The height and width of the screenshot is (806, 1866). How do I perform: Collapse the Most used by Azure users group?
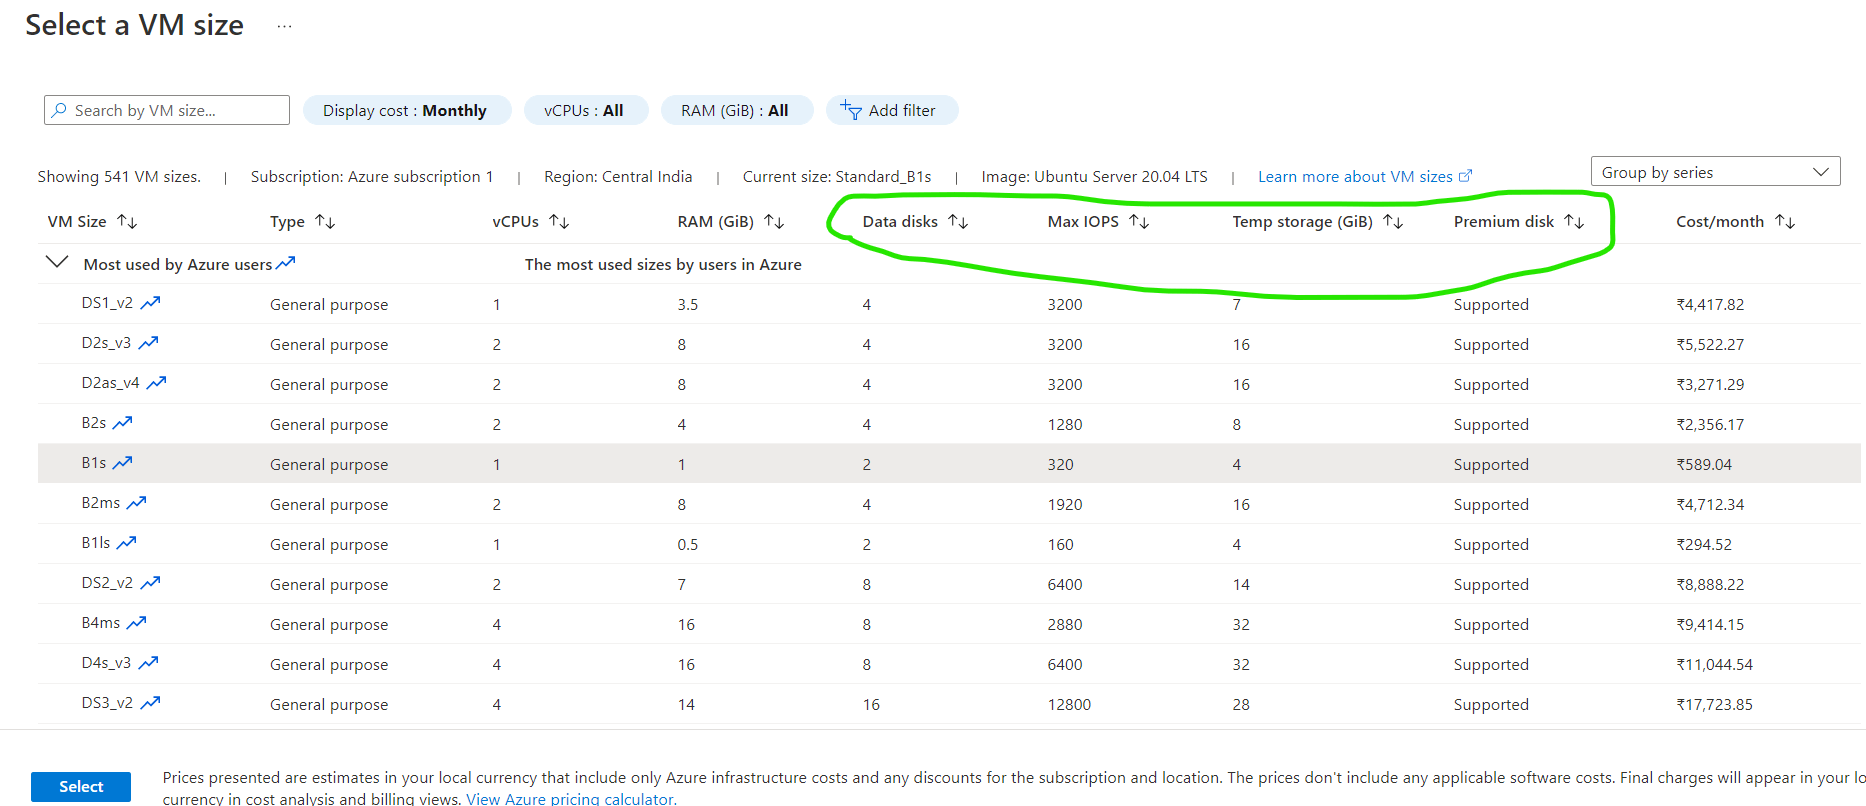click(x=57, y=262)
